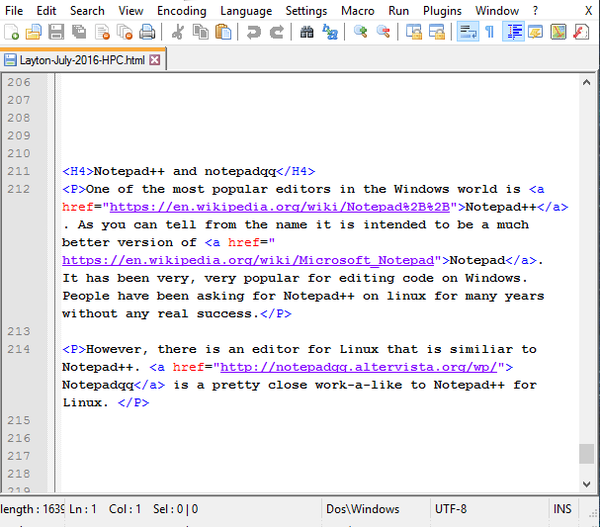The image size is (600, 527).
Task: Open the Window menu
Action: [497, 11]
